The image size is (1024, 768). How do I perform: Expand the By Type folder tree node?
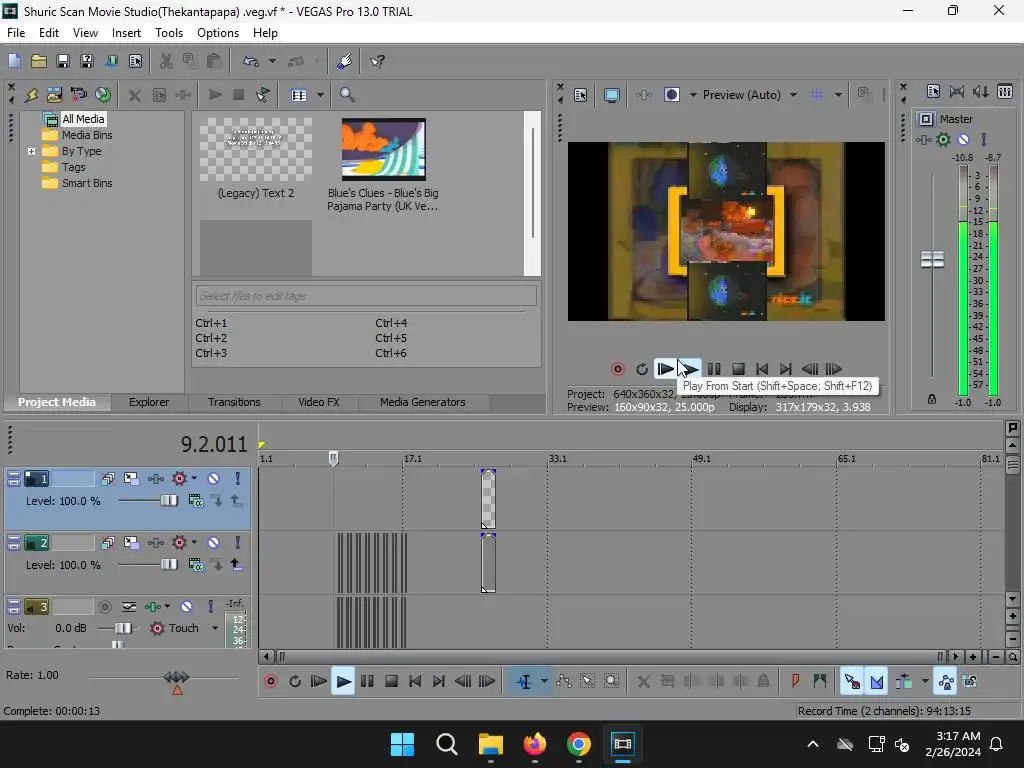(31, 151)
